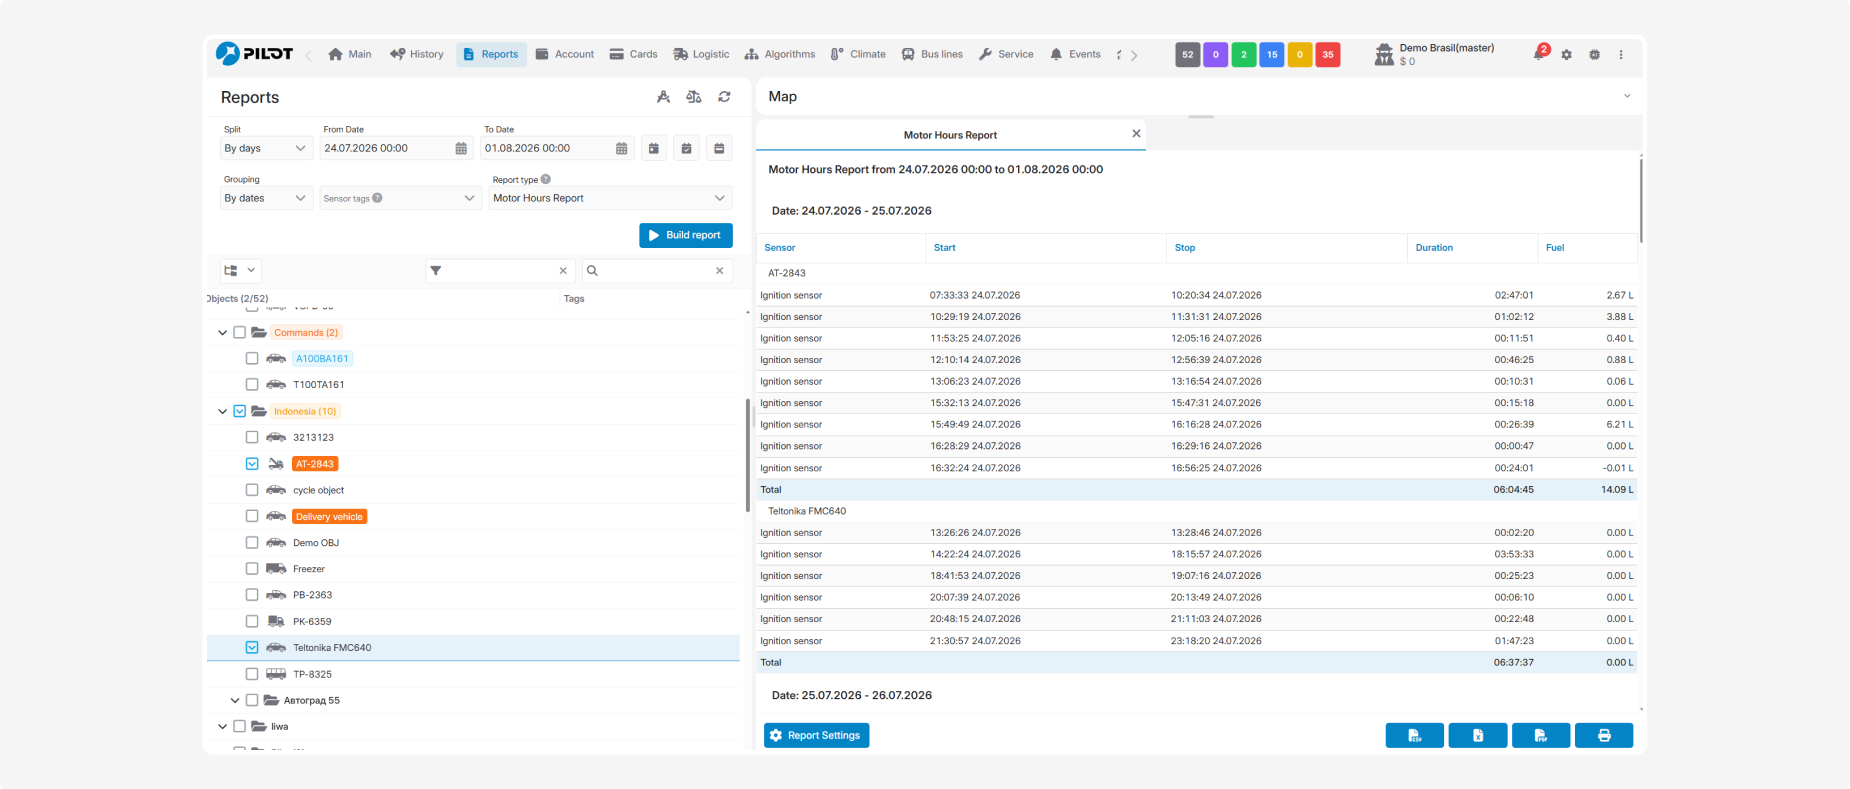Check the Delivery vehicle checkbox

click(x=252, y=517)
